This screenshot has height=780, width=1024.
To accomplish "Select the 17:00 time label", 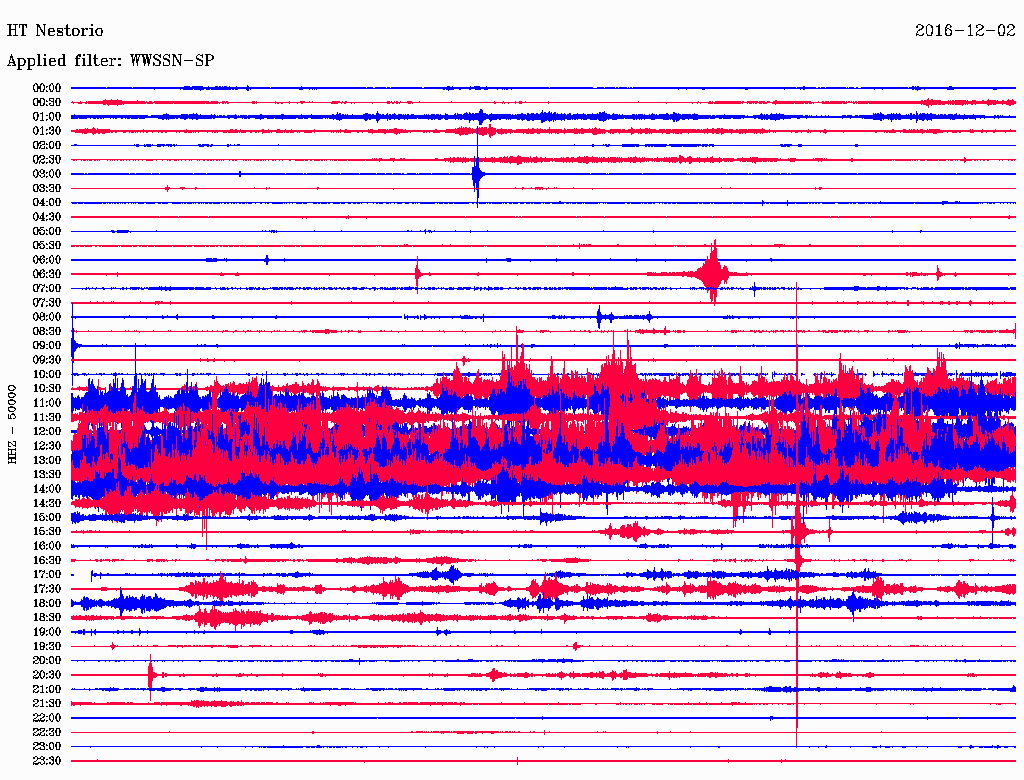I will point(47,574).
